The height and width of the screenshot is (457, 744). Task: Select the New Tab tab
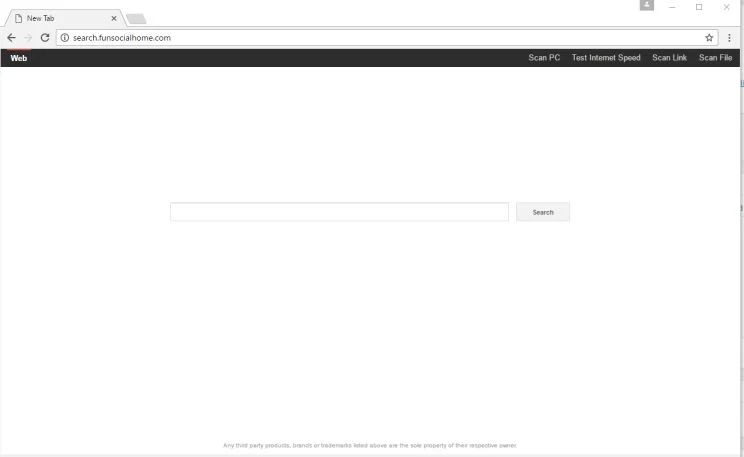[64, 18]
